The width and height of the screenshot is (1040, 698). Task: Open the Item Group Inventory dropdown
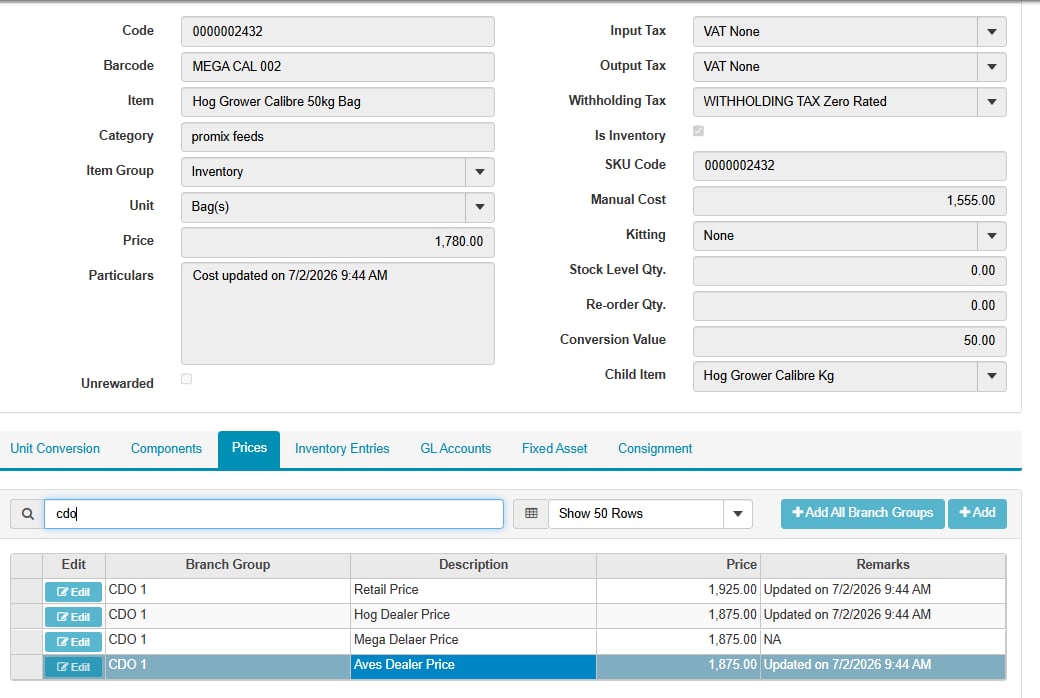(x=480, y=172)
